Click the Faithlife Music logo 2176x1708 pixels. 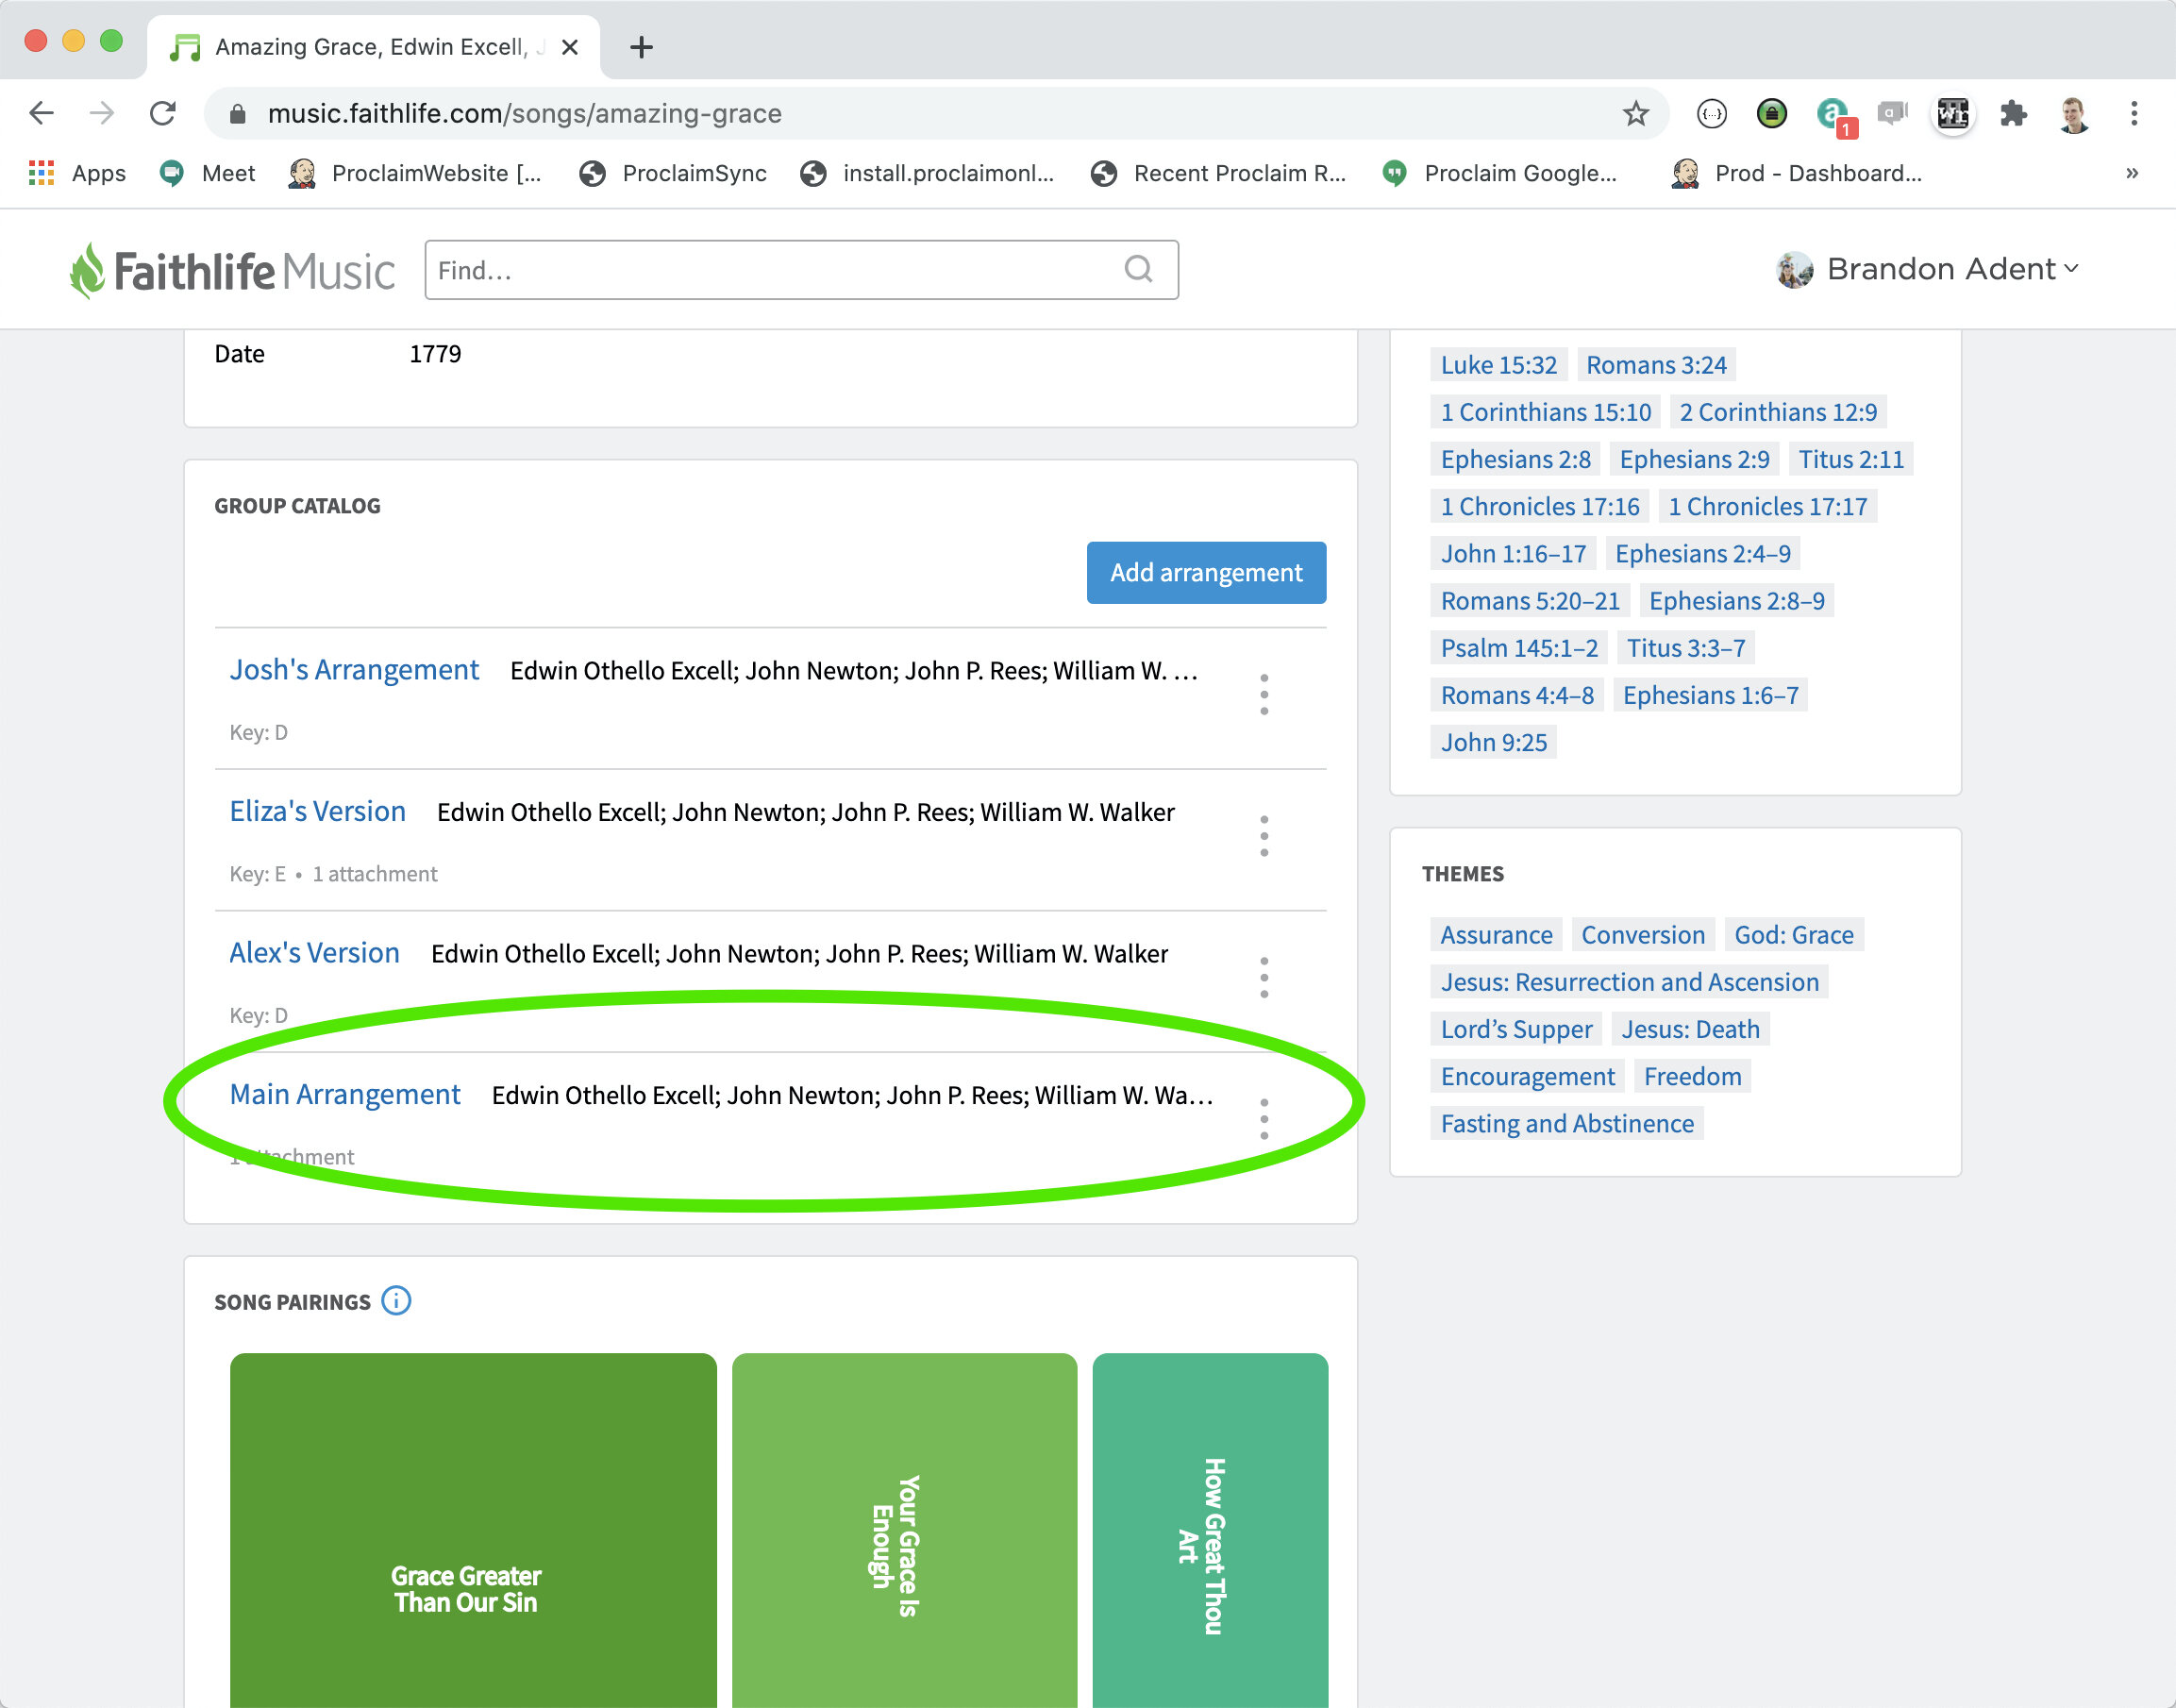(x=232, y=271)
